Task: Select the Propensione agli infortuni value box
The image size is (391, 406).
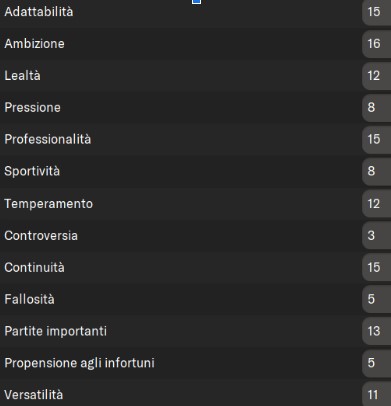Action: point(377,363)
